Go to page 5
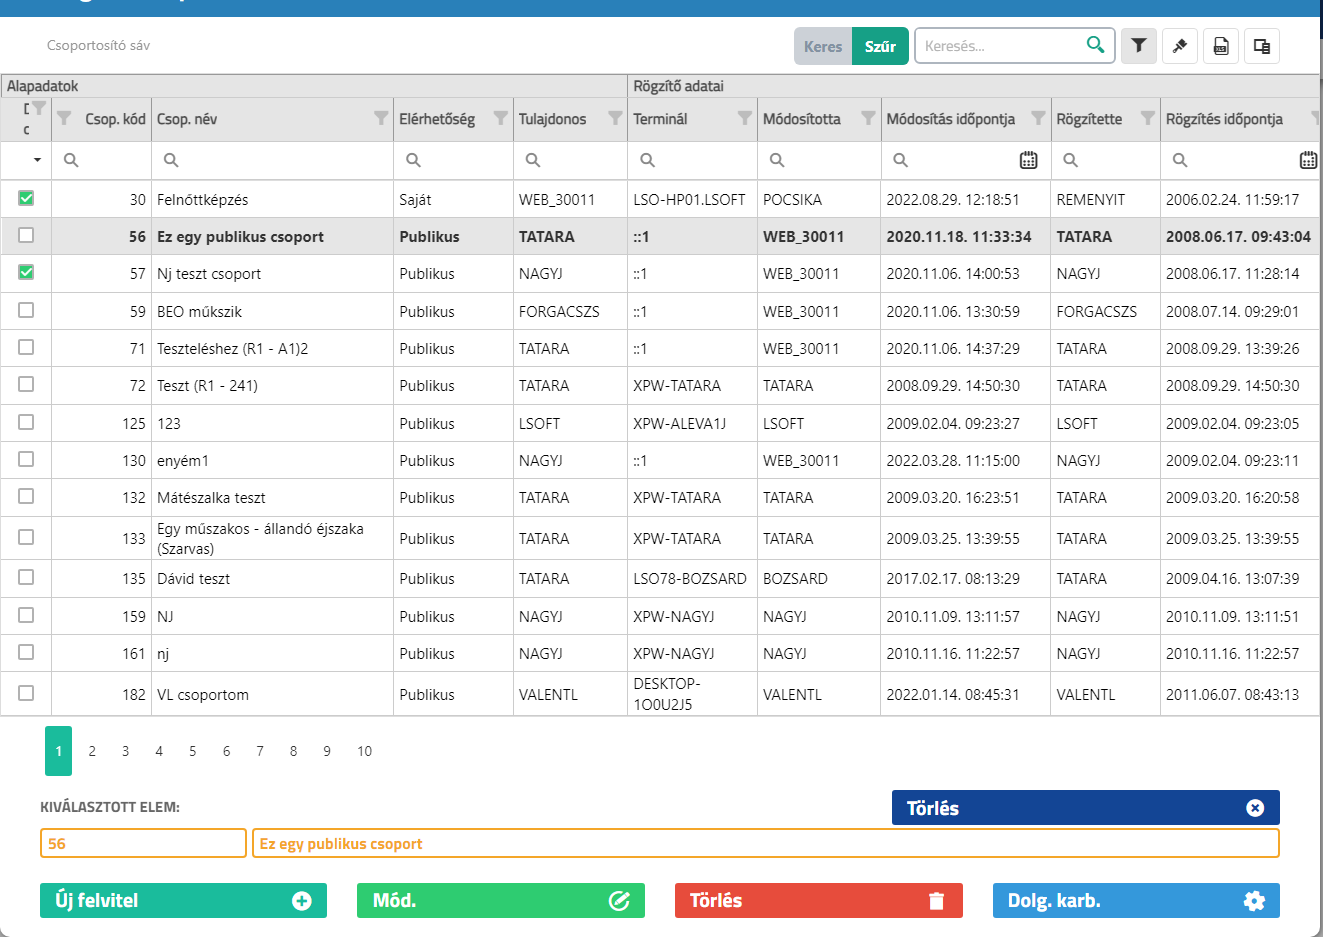The height and width of the screenshot is (937, 1323). pos(192,751)
